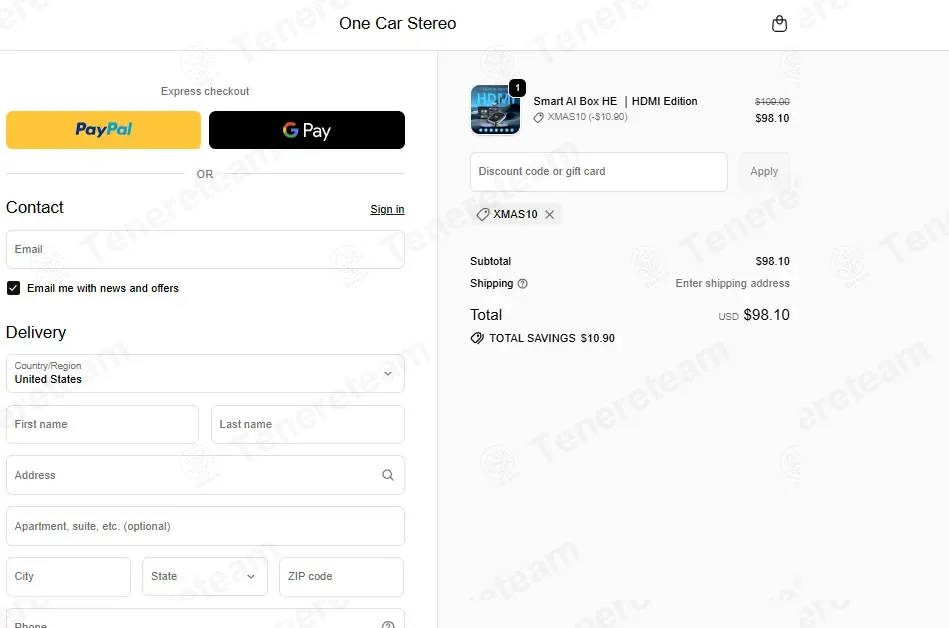The height and width of the screenshot is (628, 949).
Task: Open the Country/Region dropdown
Action: pos(205,373)
